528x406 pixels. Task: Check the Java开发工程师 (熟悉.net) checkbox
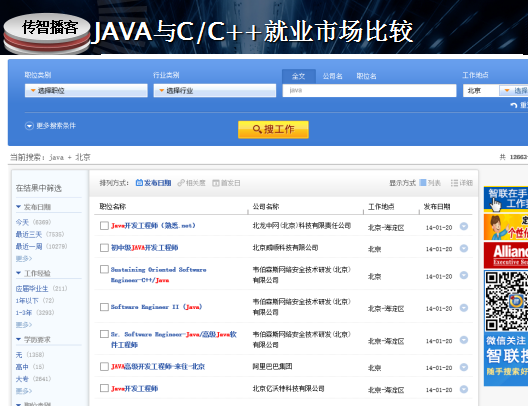click(x=104, y=226)
